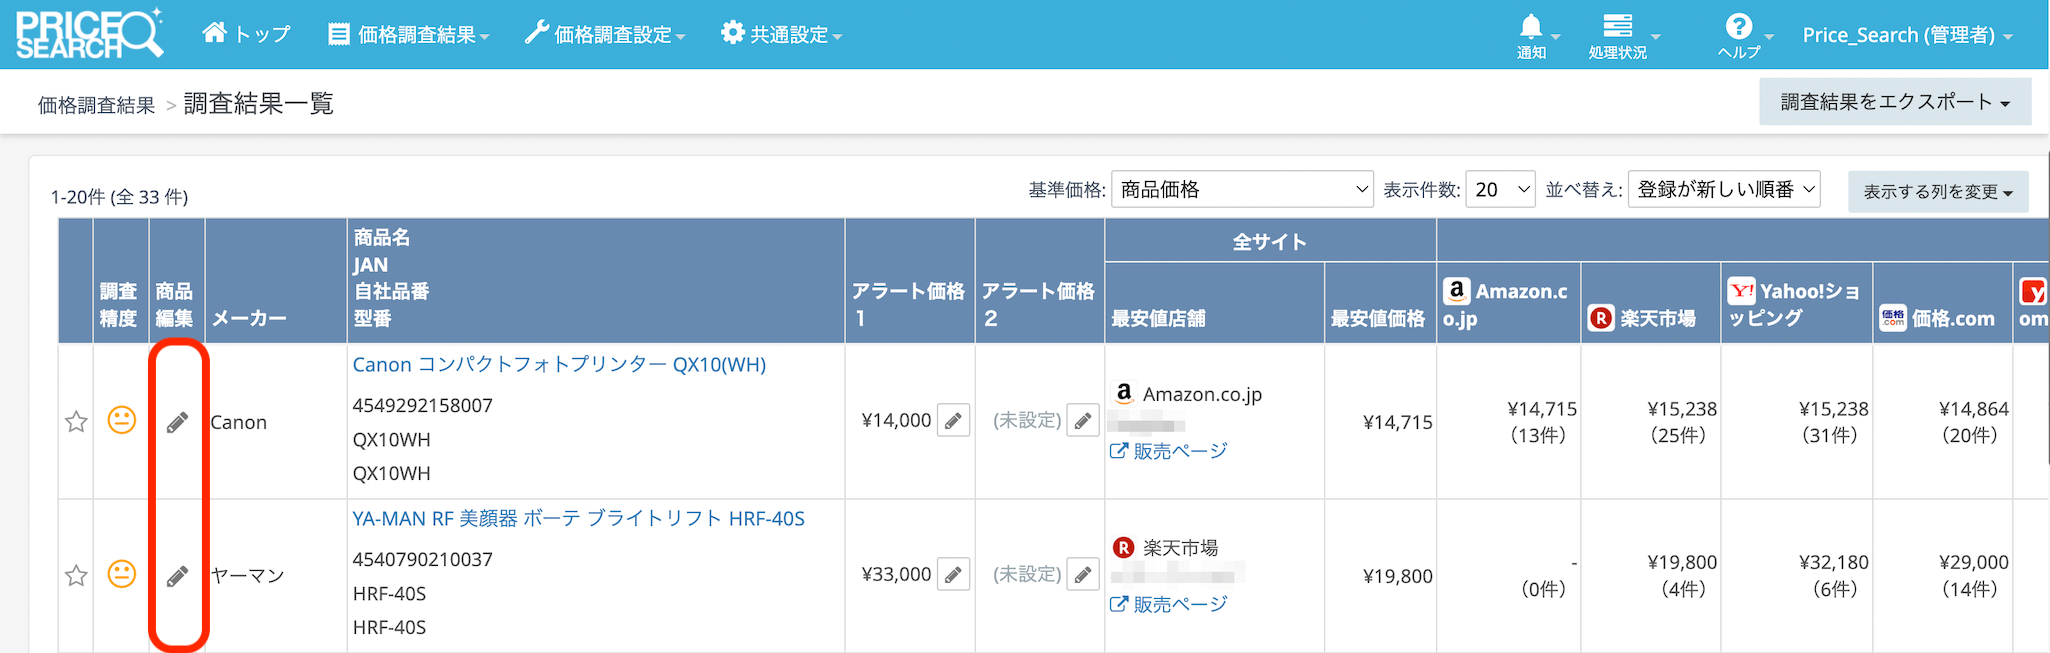Open the 表示件数 dropdown set to 20
2050x653 pixels.
tap(1499, 189)
